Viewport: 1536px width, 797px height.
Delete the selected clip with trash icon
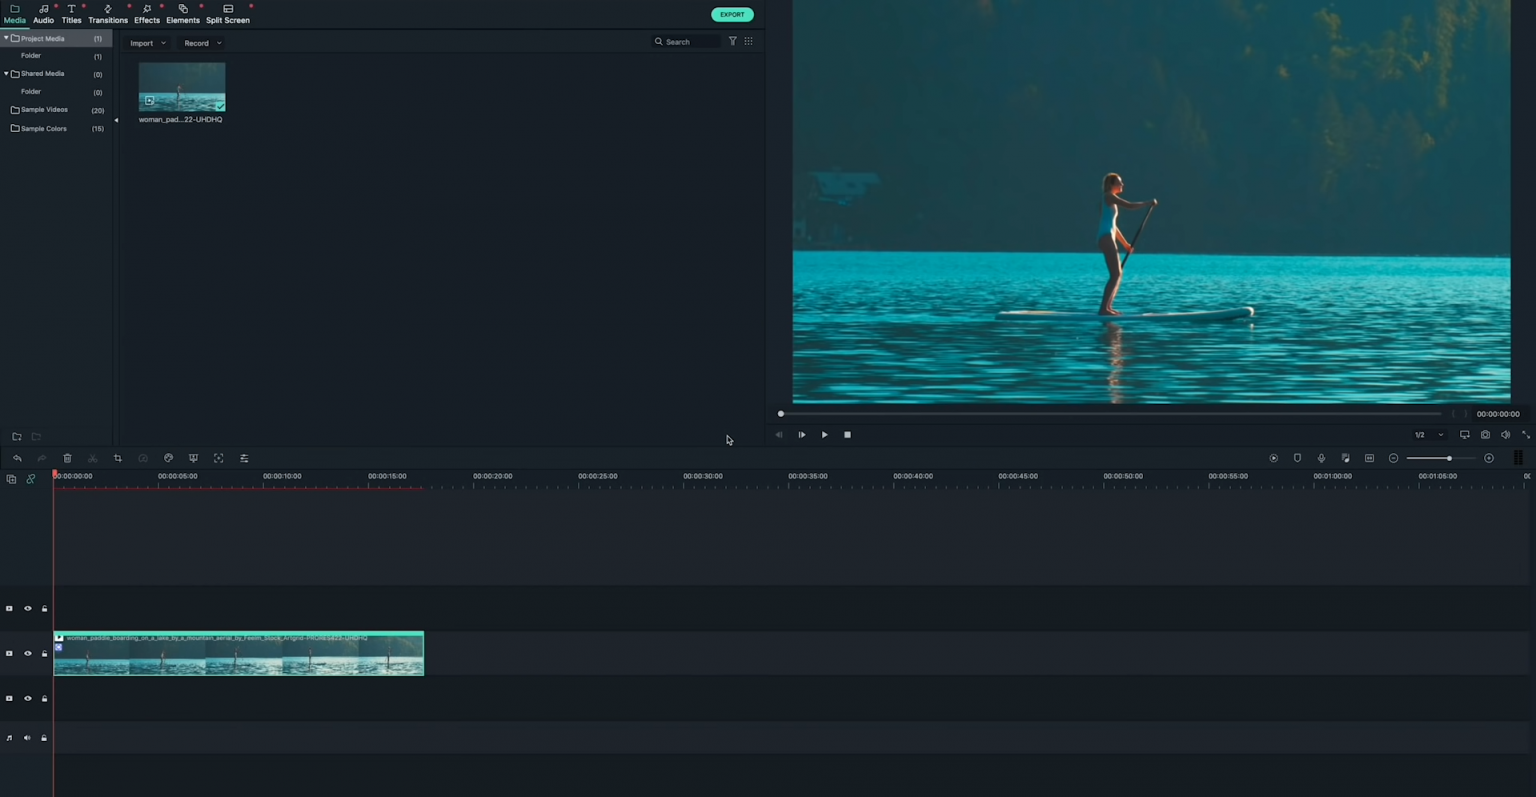[x=67, y=458]
